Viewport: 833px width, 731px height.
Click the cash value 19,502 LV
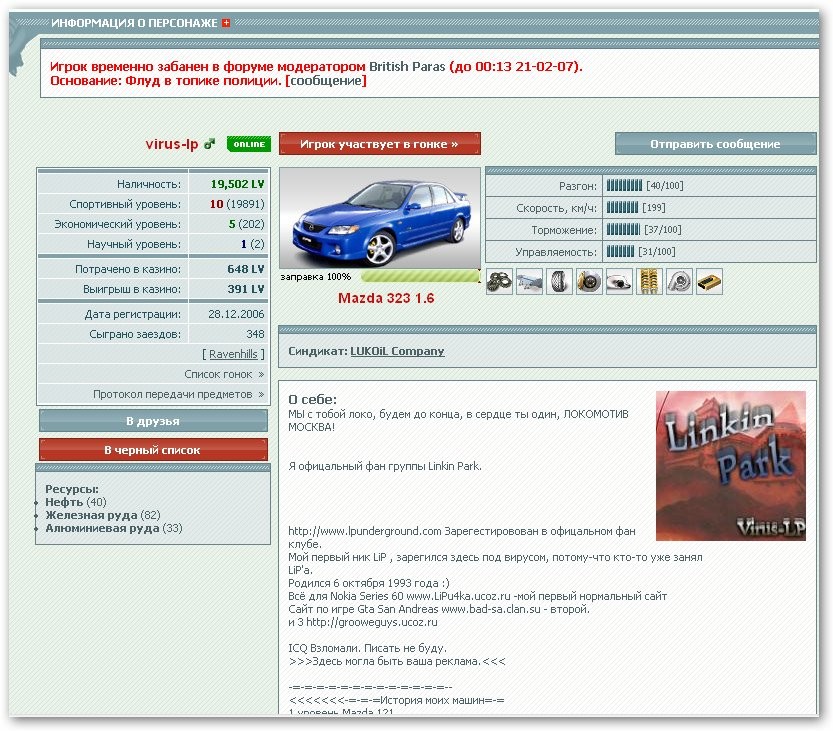coord(237,184)
